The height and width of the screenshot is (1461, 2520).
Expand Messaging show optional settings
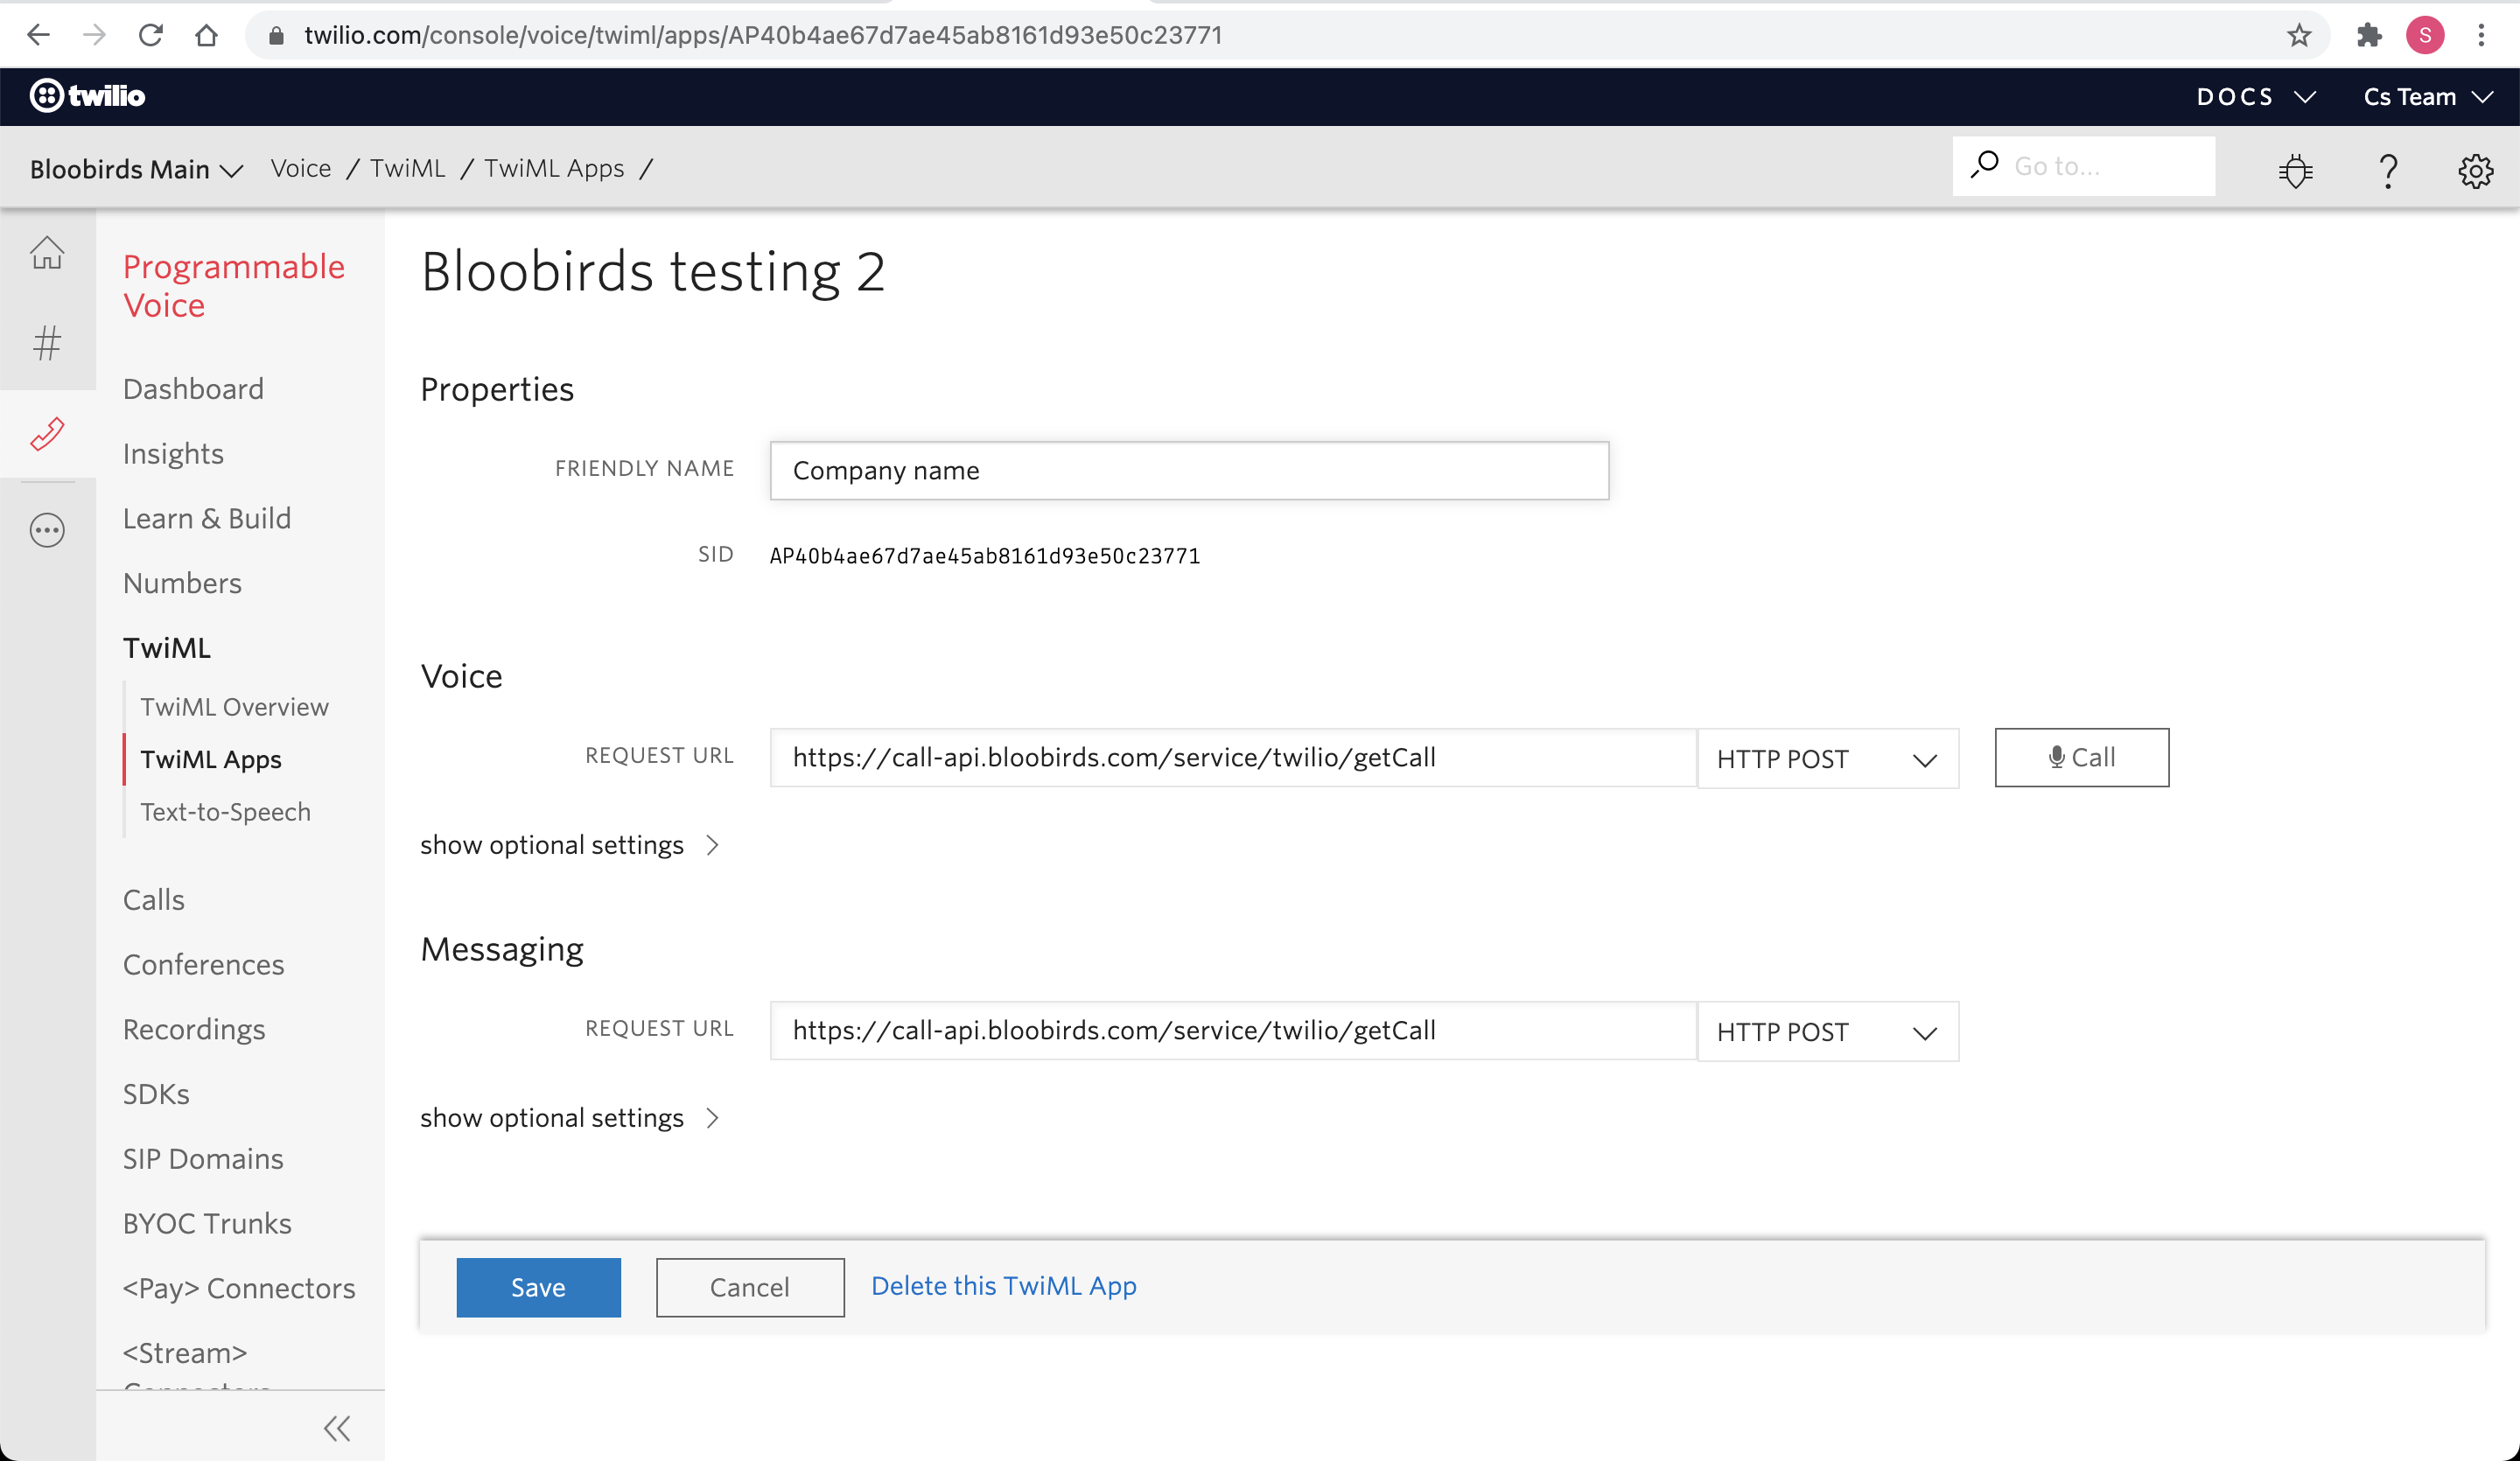tap(570, 1118)
